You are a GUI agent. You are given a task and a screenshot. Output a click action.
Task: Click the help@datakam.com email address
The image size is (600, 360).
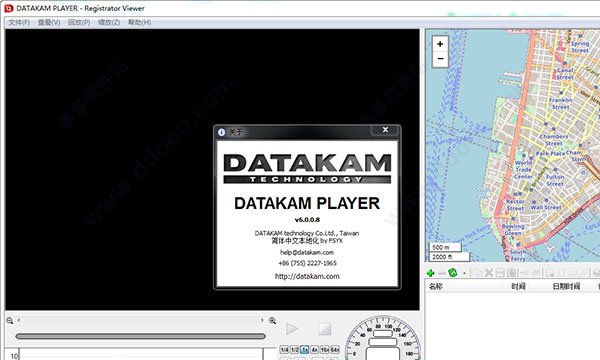(307, 252)
